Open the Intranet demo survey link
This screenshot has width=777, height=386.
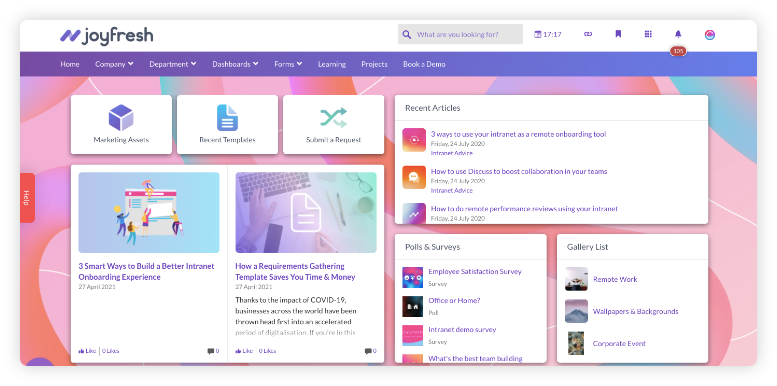[462, 330]
